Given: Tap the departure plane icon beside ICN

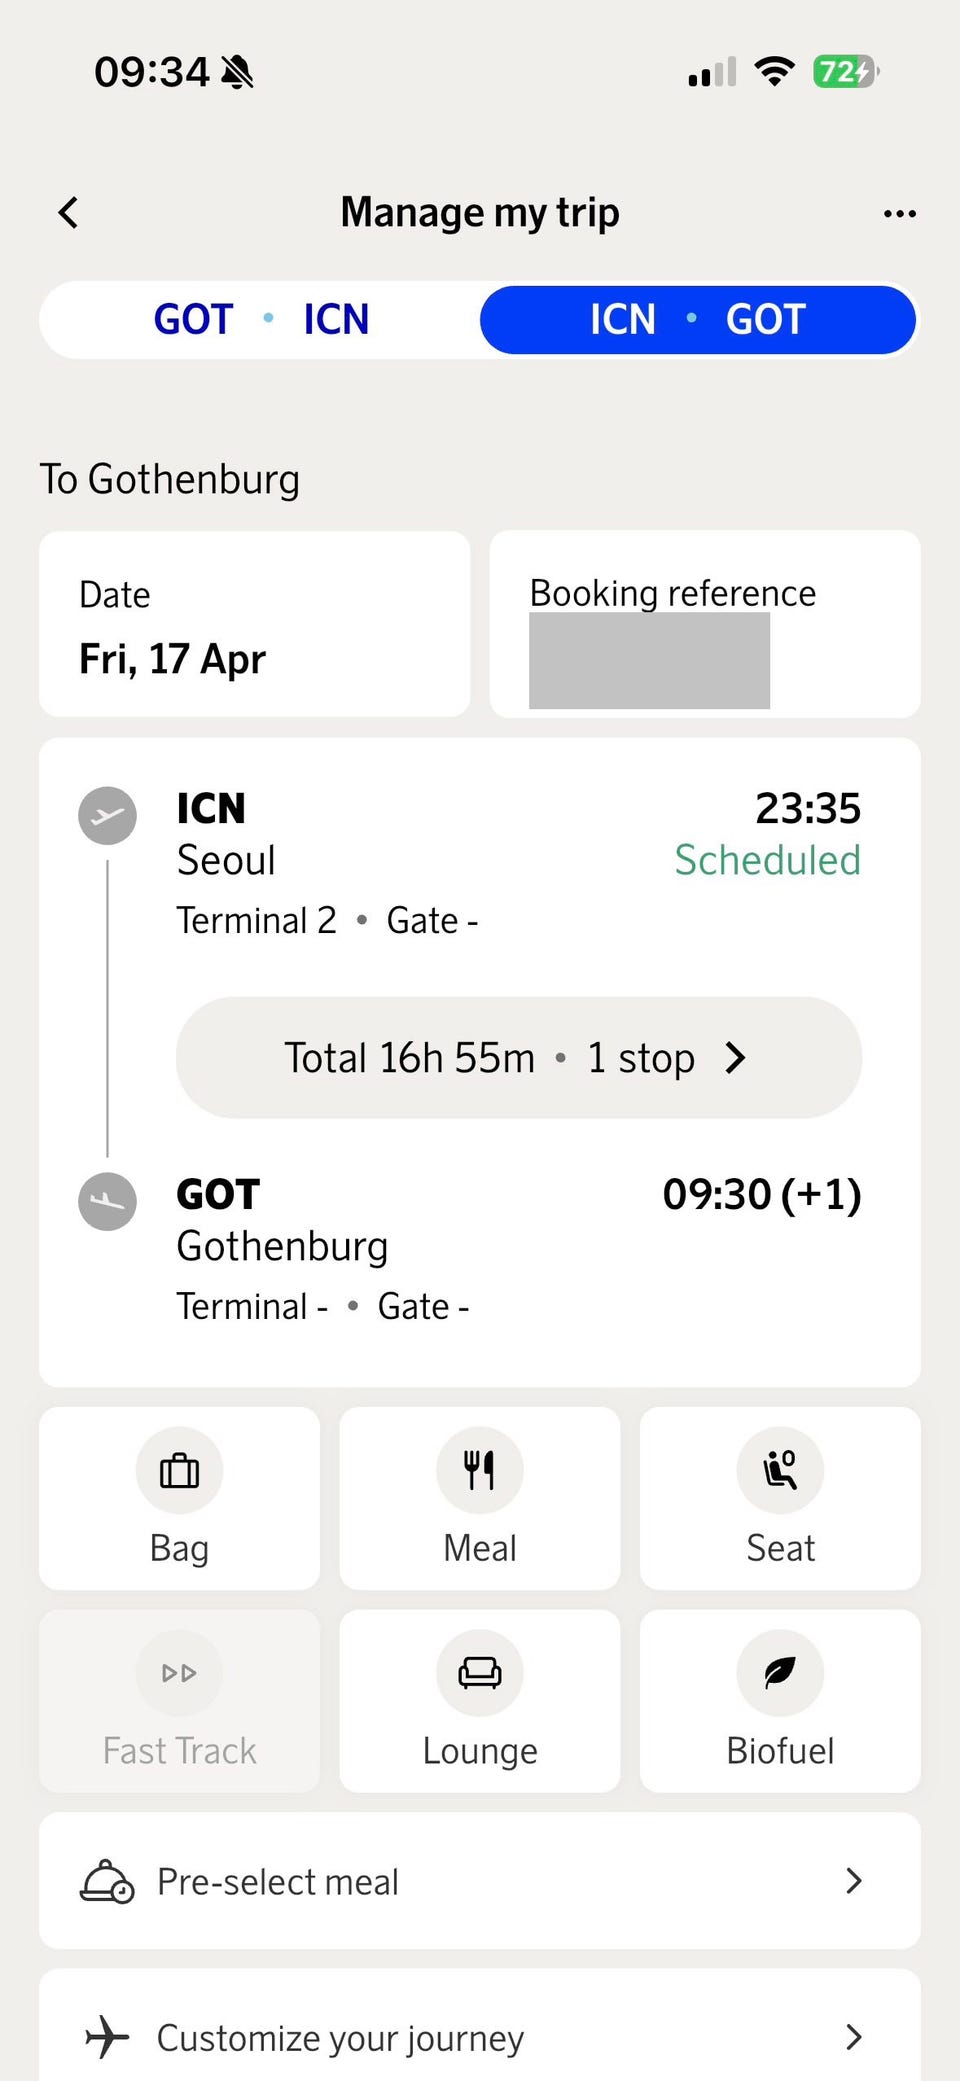Looking at the screenshot, I should [107, 815].
